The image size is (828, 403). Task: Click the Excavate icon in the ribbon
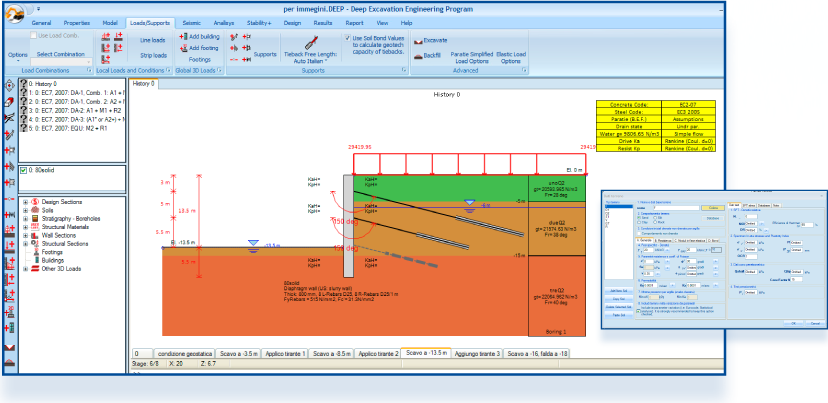(x=417, y=41)
